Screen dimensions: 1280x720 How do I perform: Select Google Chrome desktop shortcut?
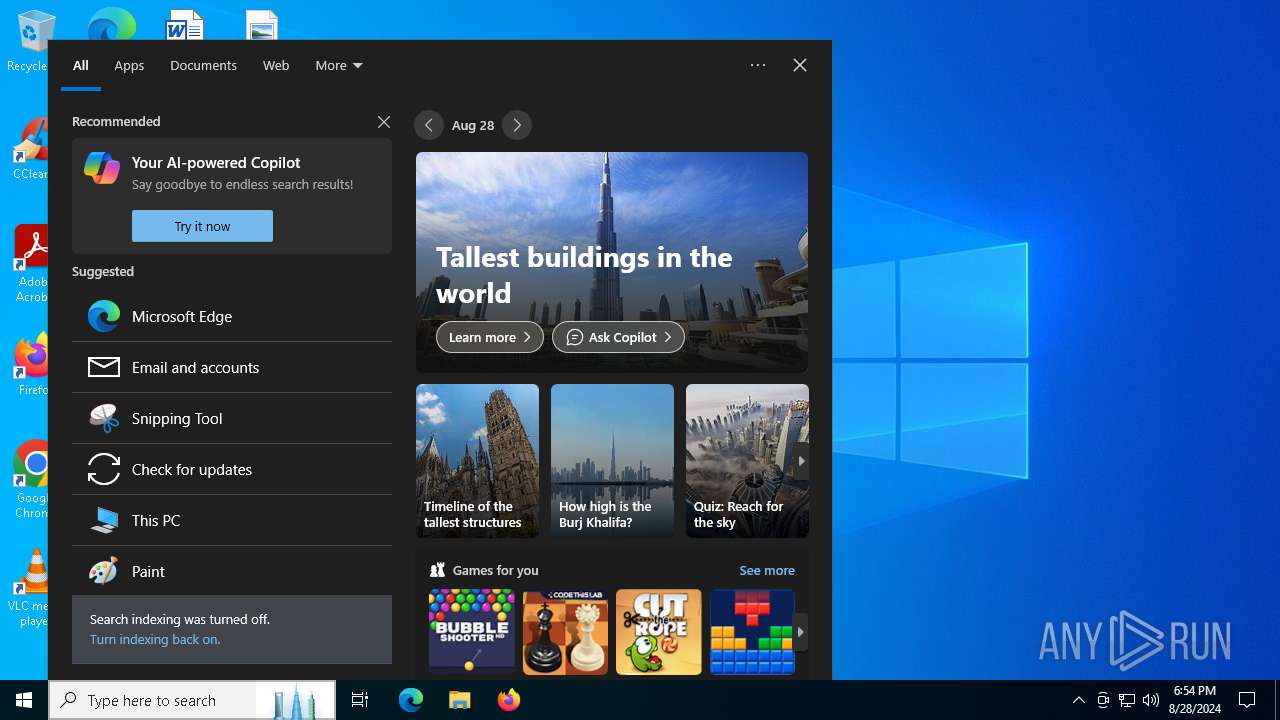(31, 479)
